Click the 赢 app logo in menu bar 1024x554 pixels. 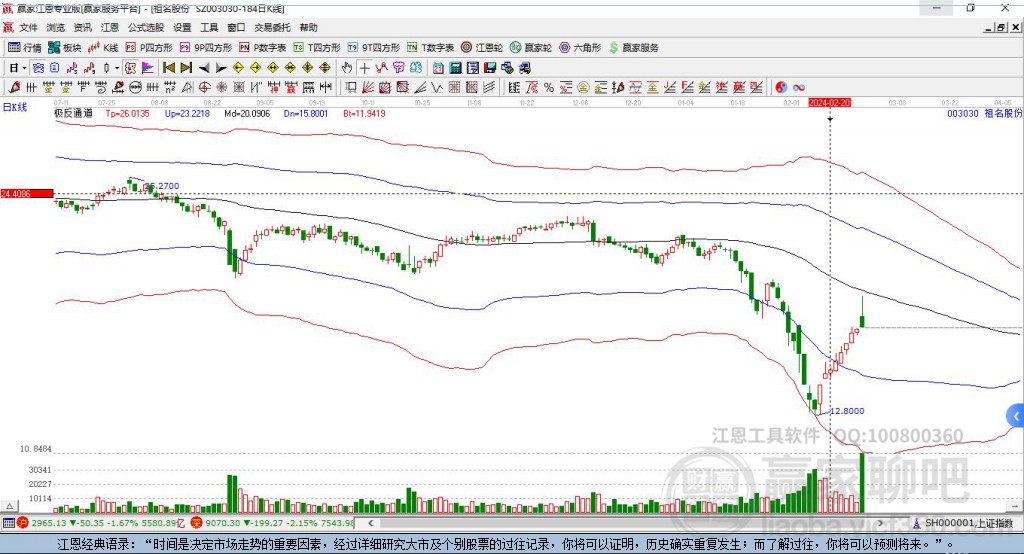coord(8,27)
